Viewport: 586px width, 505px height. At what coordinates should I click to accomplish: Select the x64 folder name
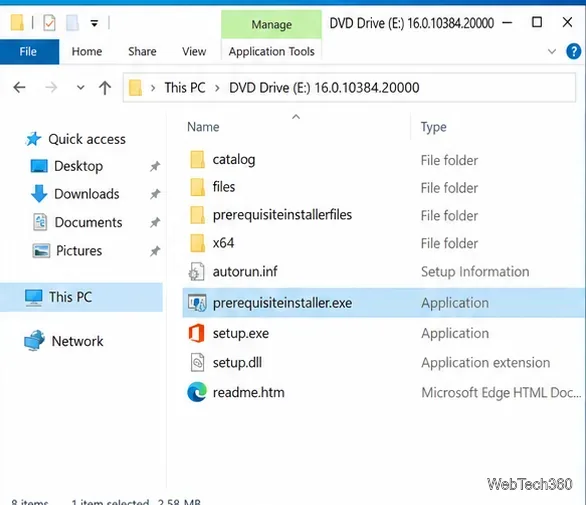point(223,243)
